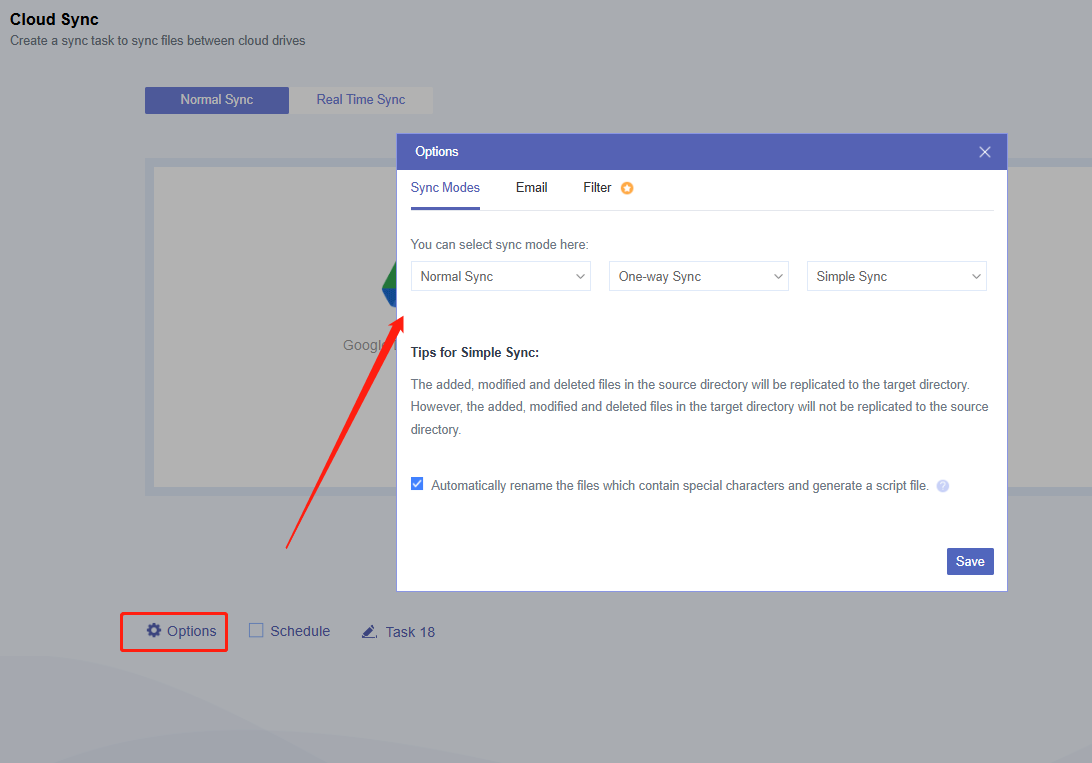Expand the One-way Sync dropdown

point(698,277)
